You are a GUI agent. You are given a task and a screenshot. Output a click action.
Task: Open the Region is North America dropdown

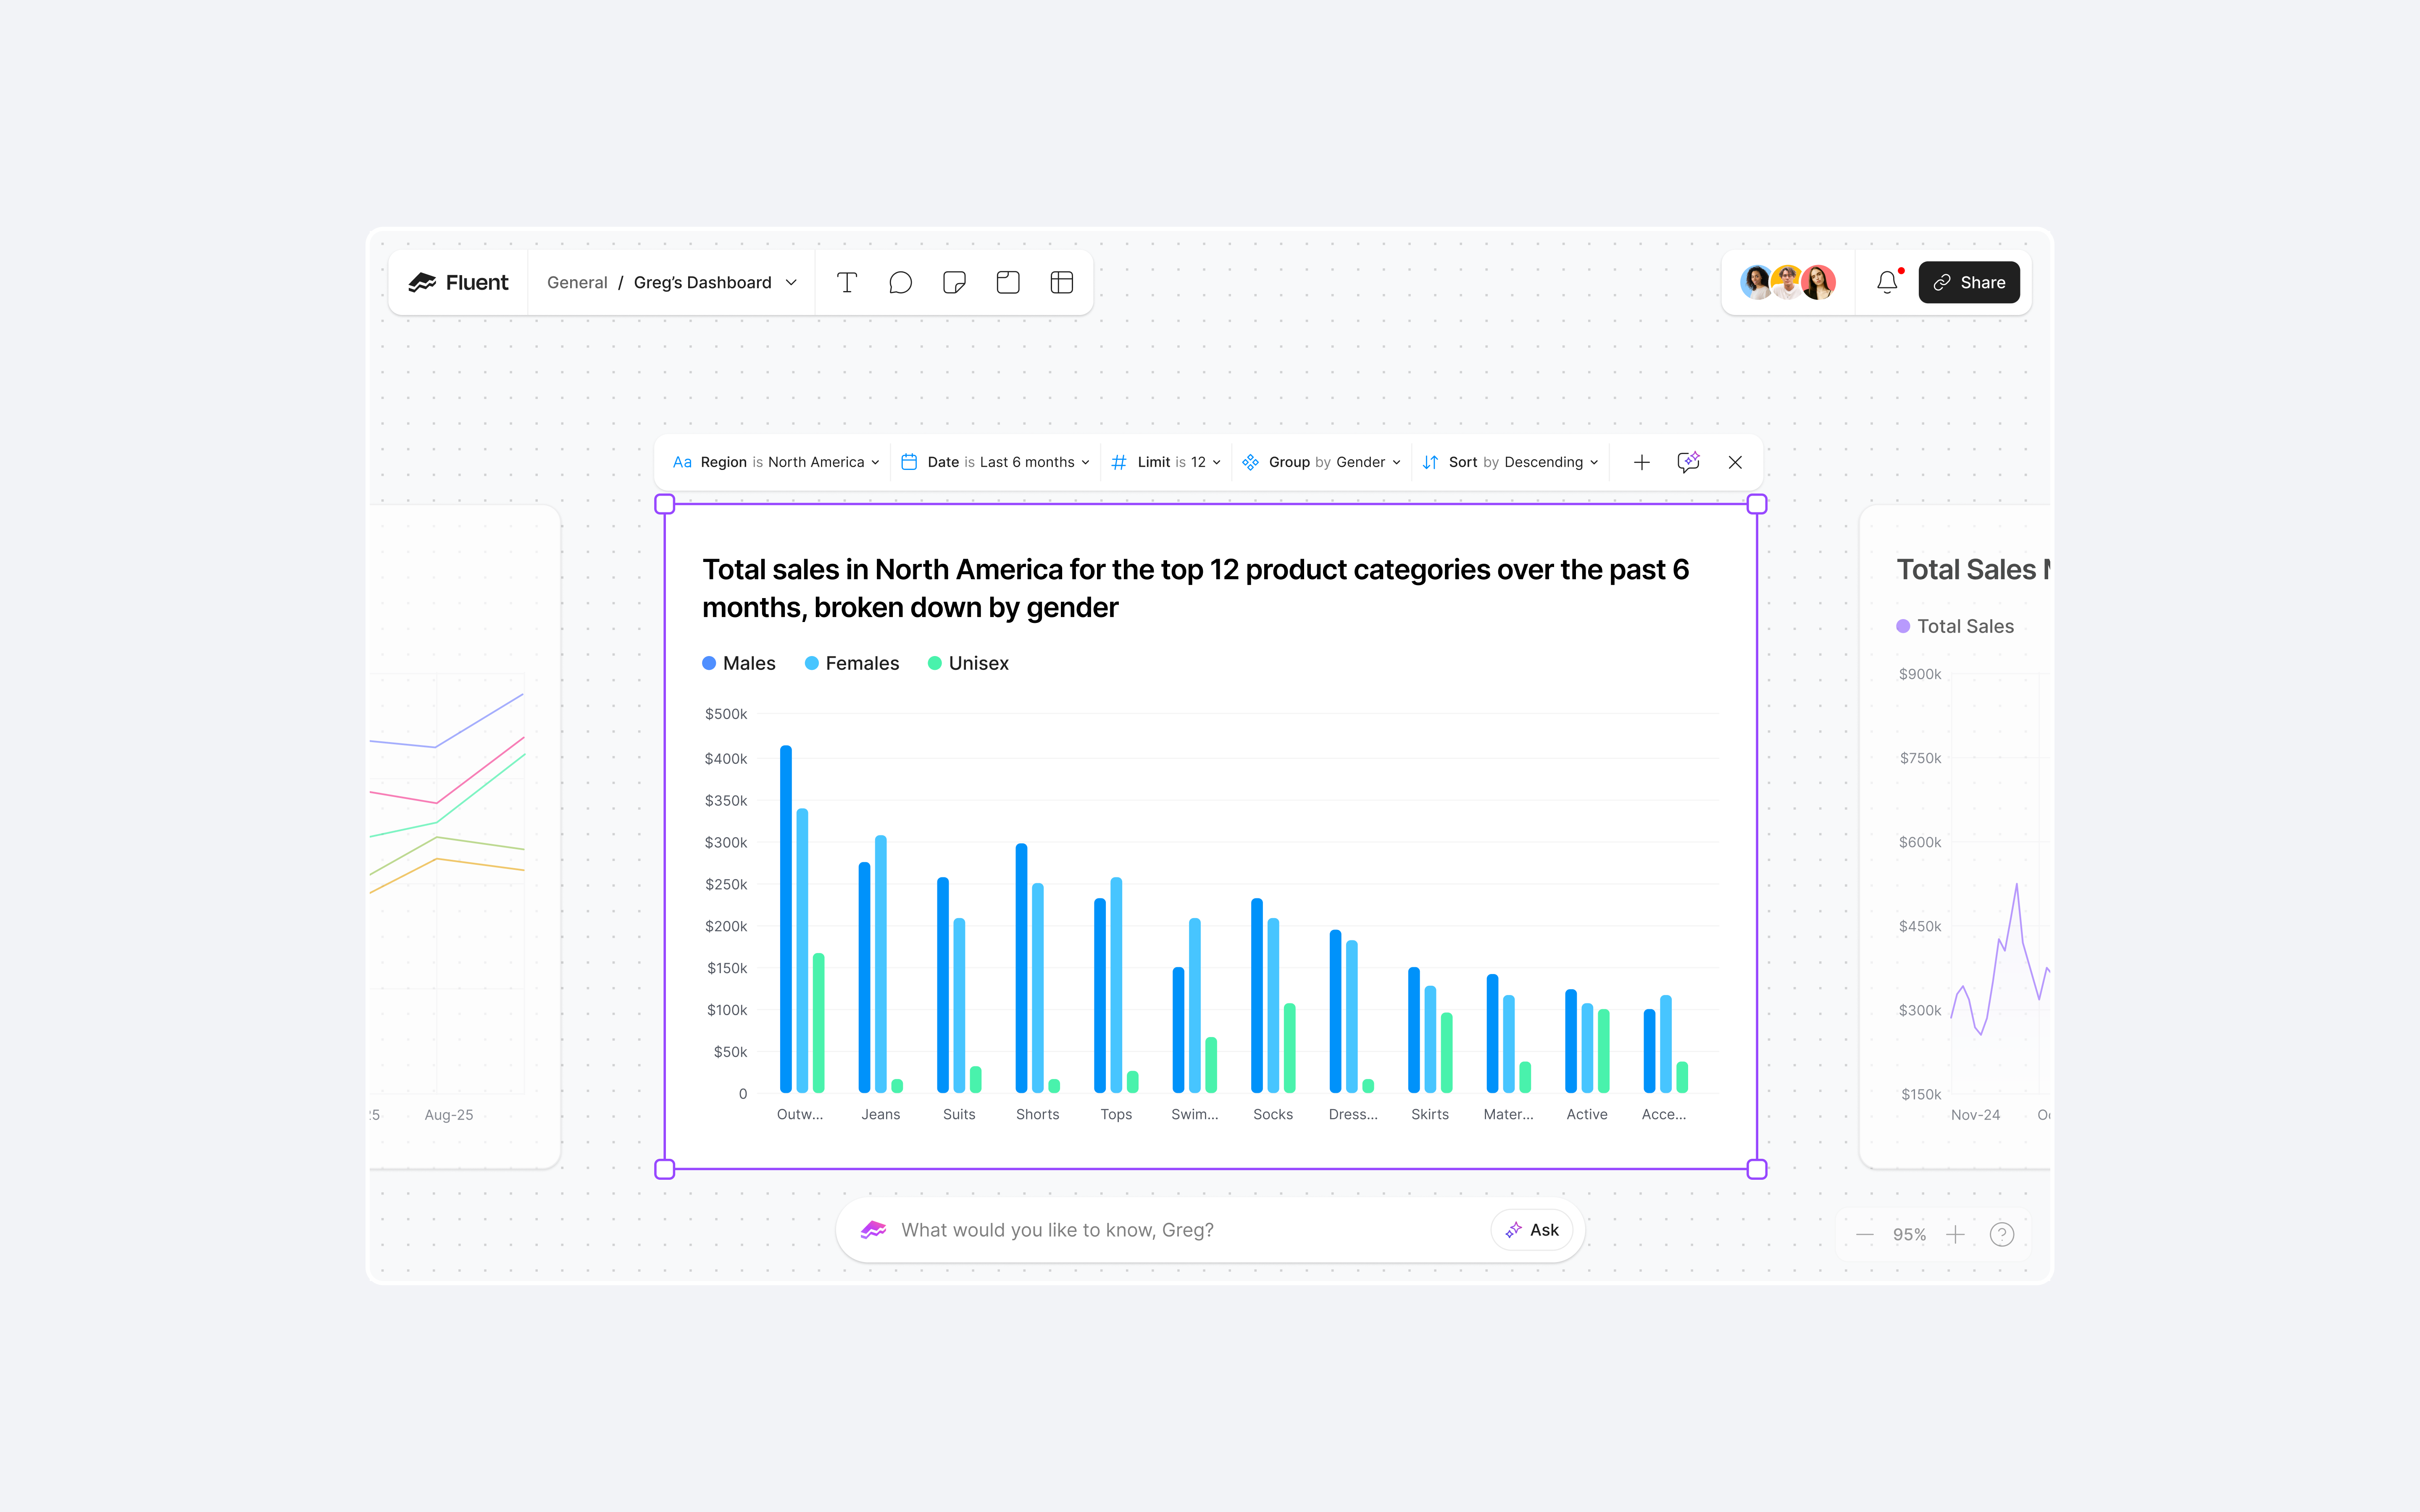(777, 462)
